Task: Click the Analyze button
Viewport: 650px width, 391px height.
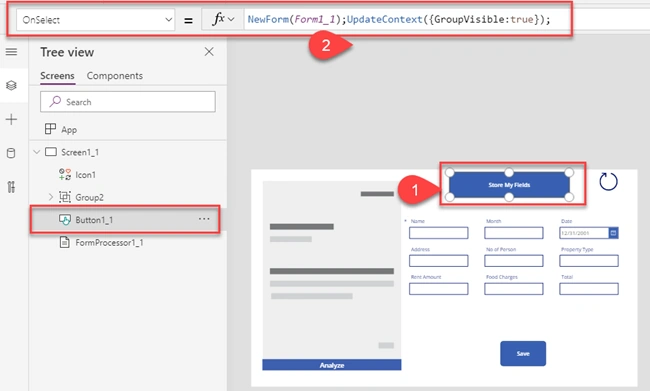Action: point(332,365)
